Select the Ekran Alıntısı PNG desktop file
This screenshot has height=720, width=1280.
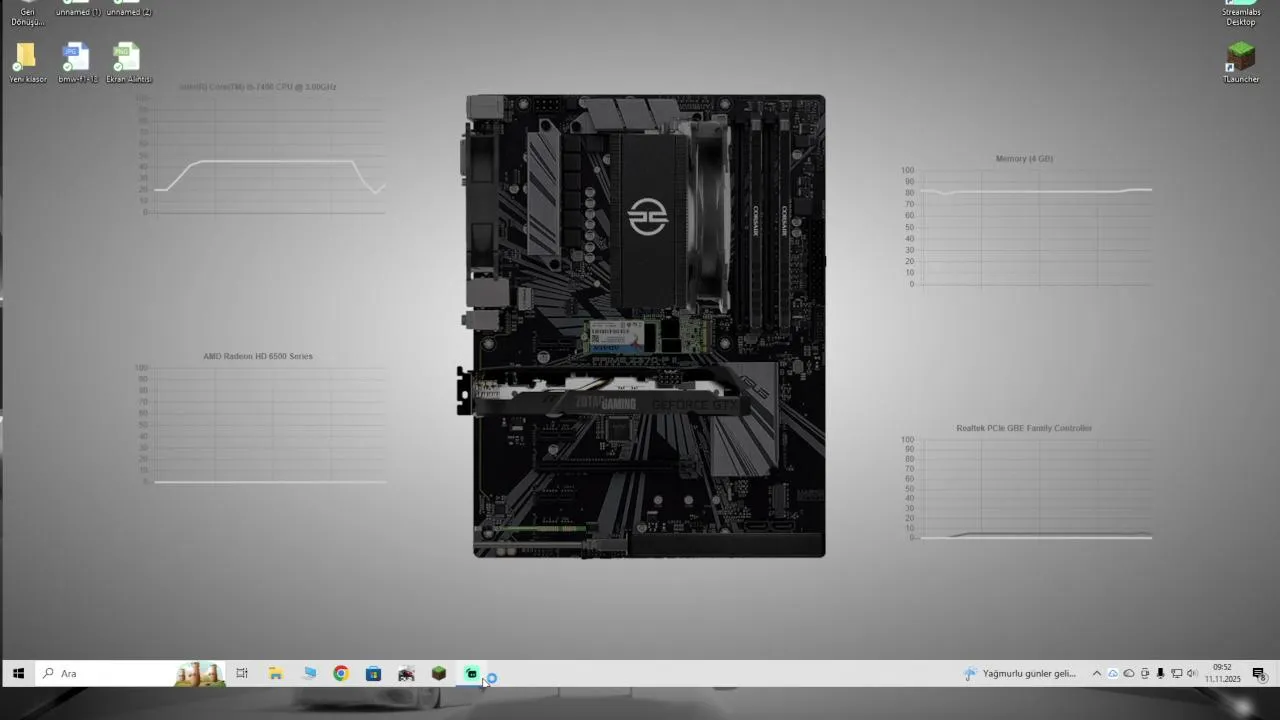(128, 63)
